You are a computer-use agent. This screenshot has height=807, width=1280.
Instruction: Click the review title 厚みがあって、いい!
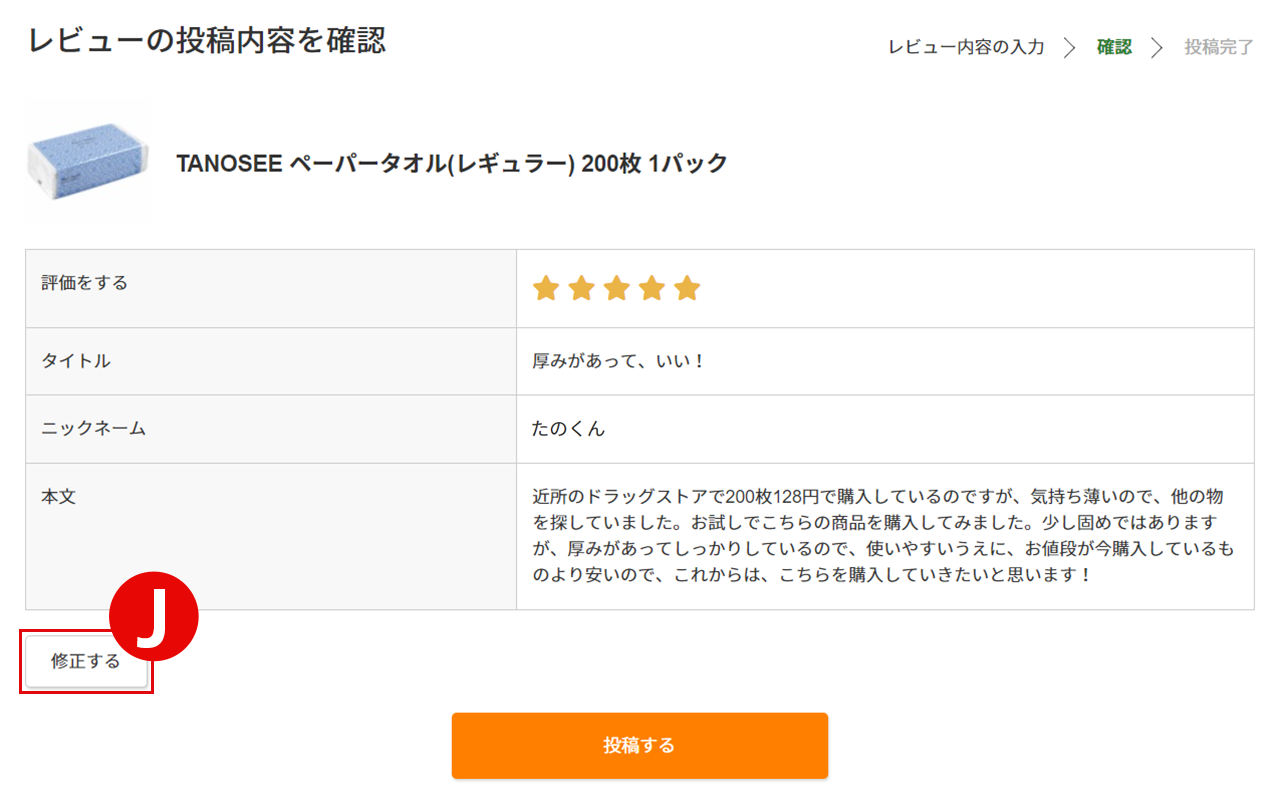(x=619, y=361)
